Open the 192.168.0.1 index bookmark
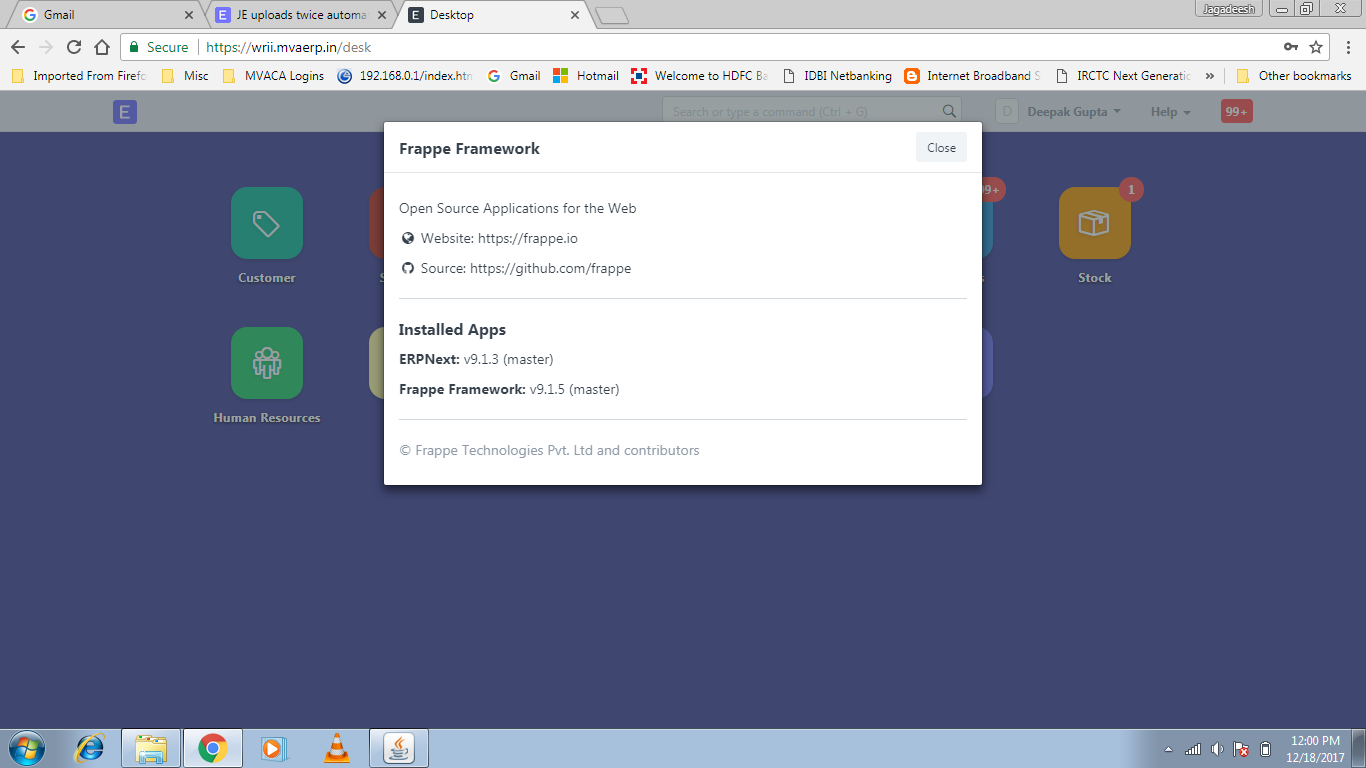 [x=405, y=75]
